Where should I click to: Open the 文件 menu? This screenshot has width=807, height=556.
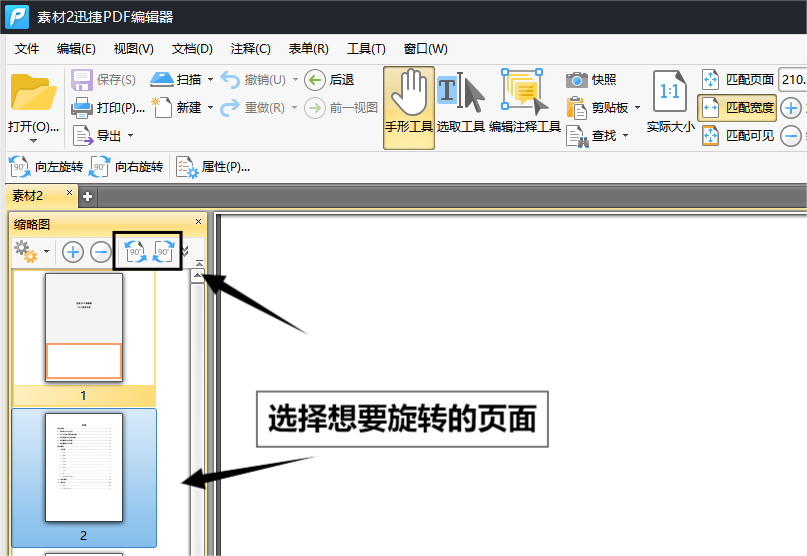tap(27, 49)
